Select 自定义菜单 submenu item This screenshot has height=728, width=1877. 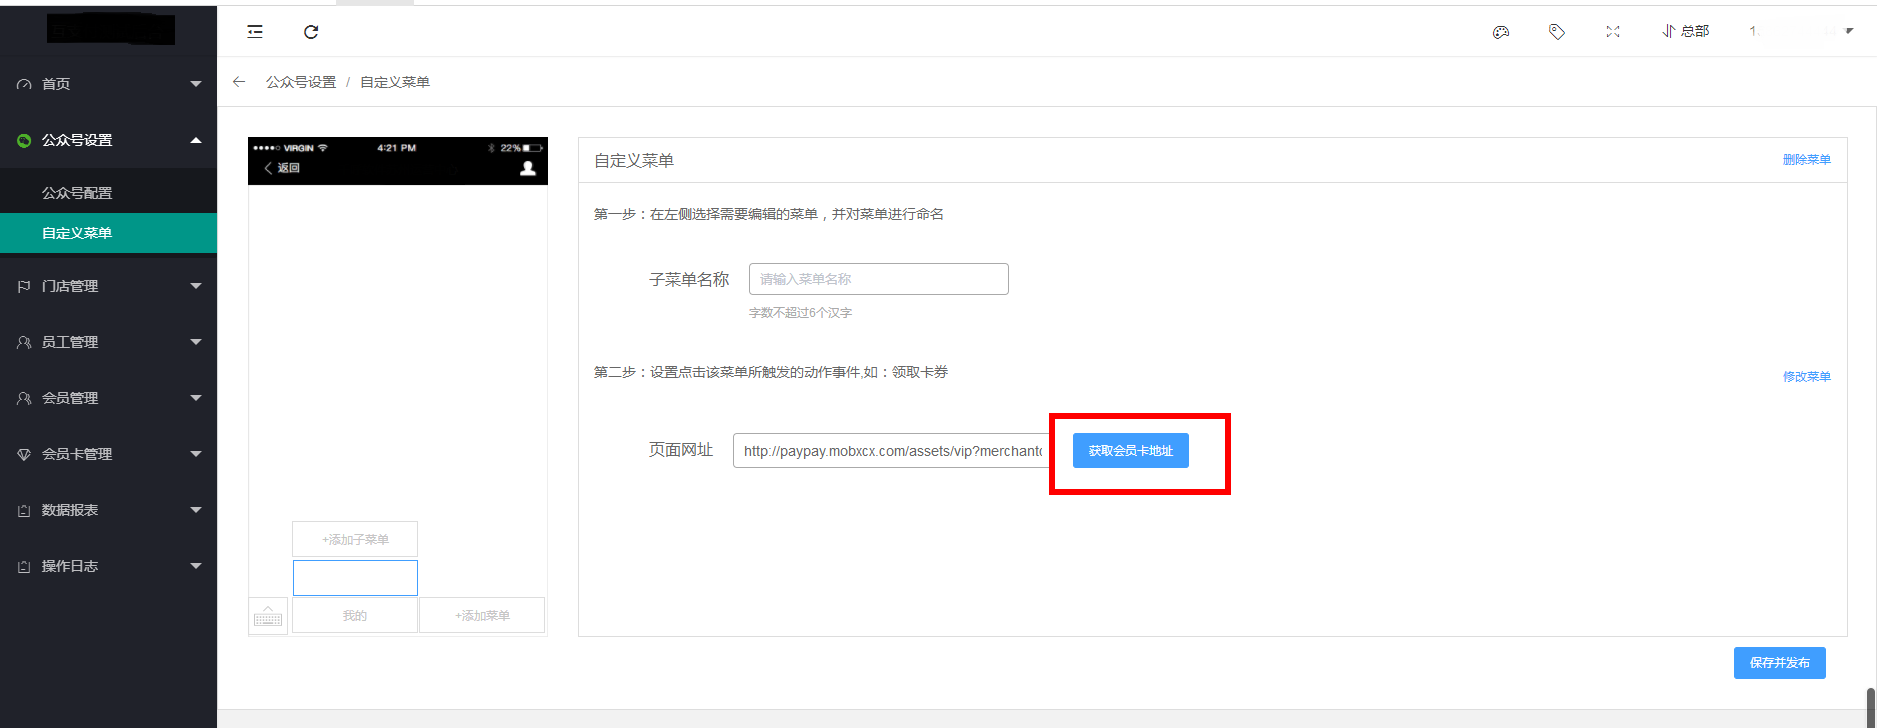pos(108,233)
